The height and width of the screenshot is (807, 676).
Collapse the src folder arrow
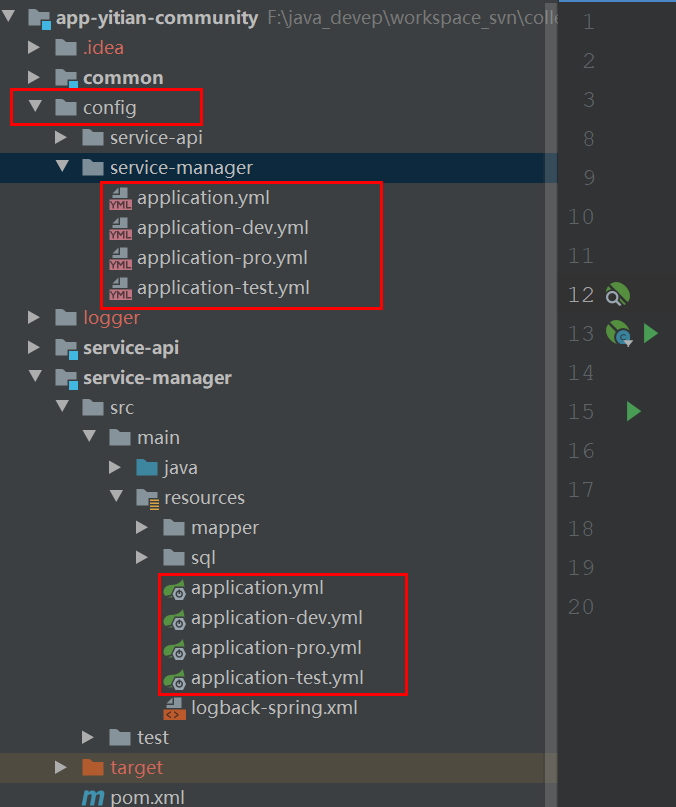(x=62, y=407)
